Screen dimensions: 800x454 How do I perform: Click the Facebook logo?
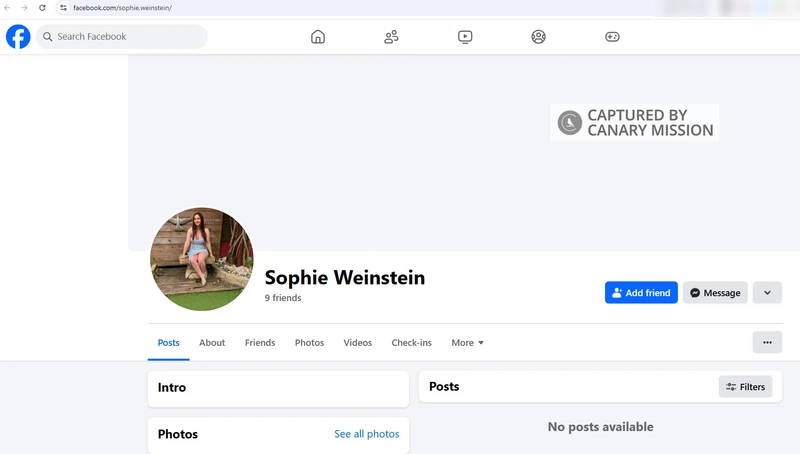18,37
